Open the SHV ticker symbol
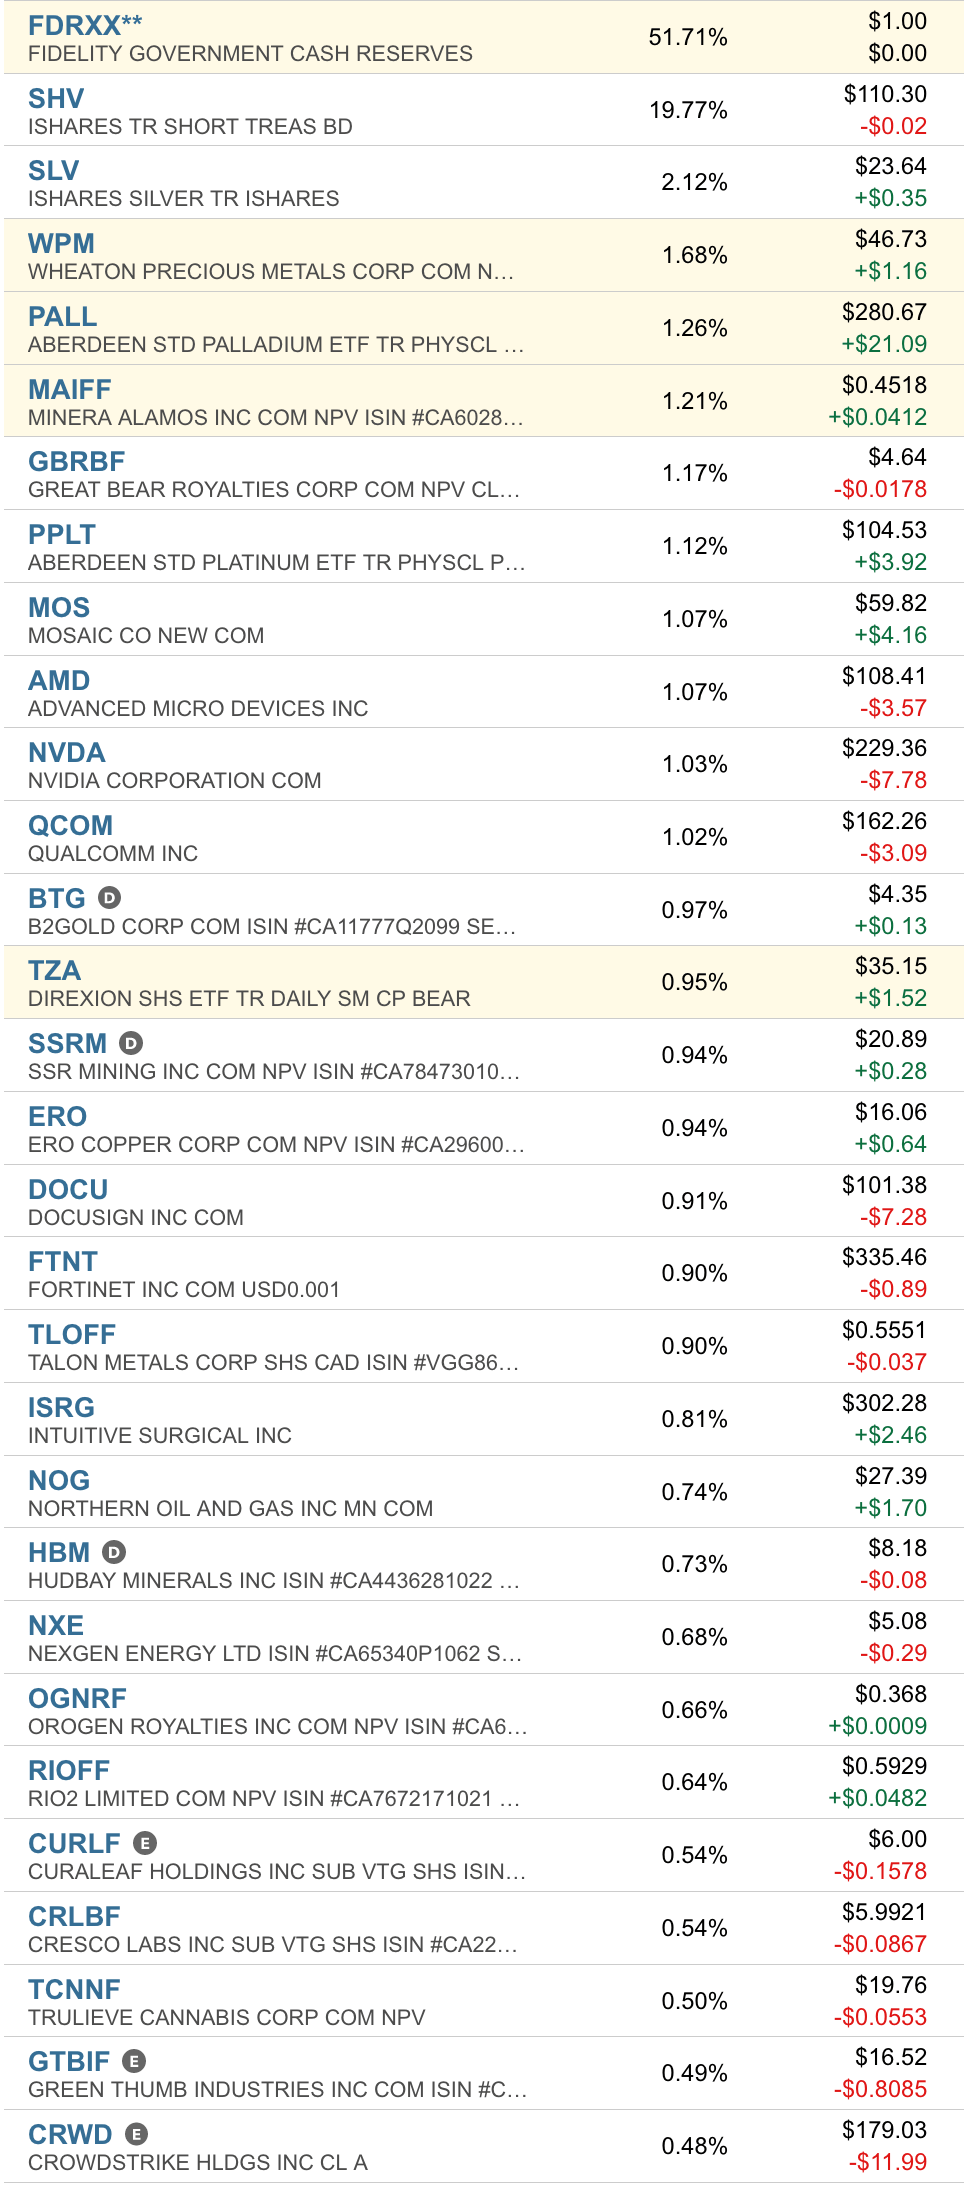The image size is (964, 2192). point(56,98)
